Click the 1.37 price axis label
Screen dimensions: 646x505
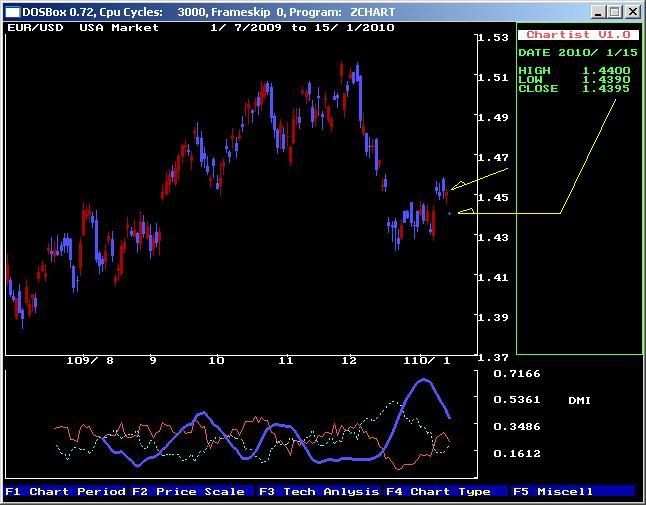(x=493, y=358)
